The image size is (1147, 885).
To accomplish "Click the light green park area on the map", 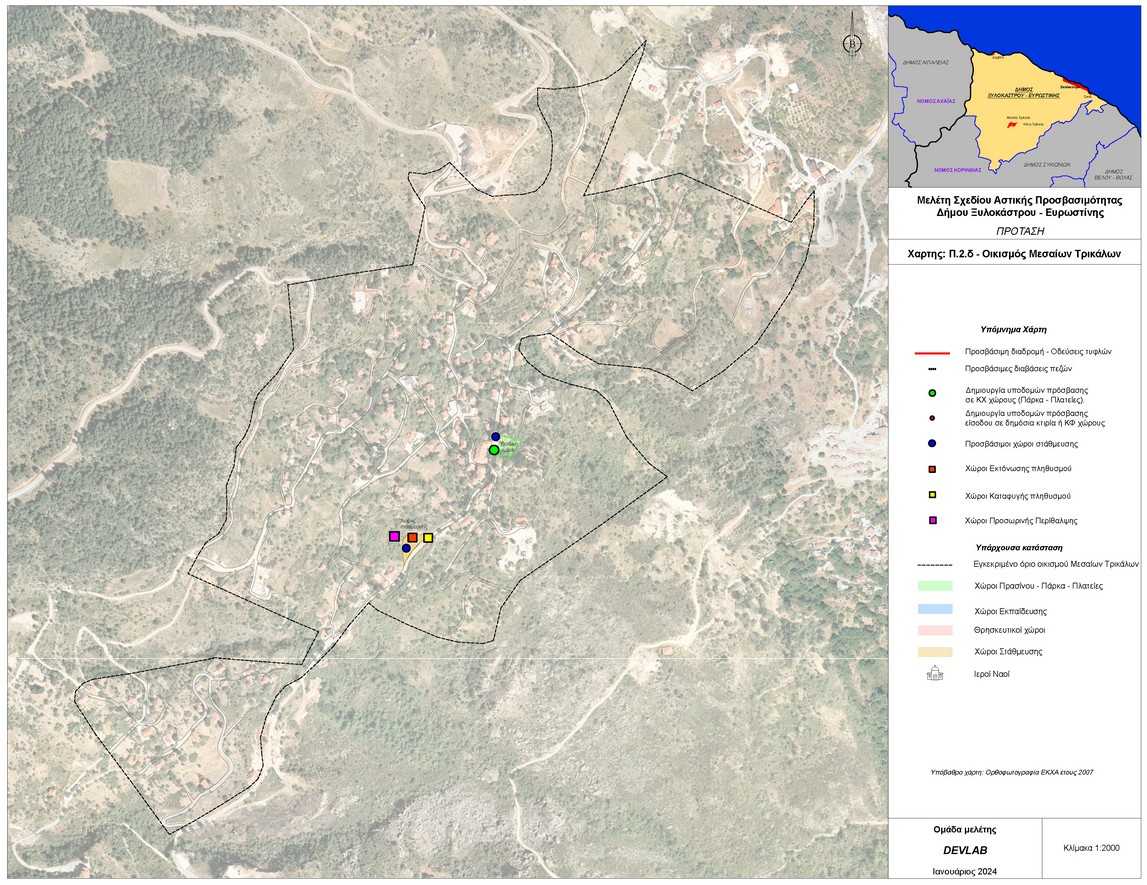I will coord(510,447).
